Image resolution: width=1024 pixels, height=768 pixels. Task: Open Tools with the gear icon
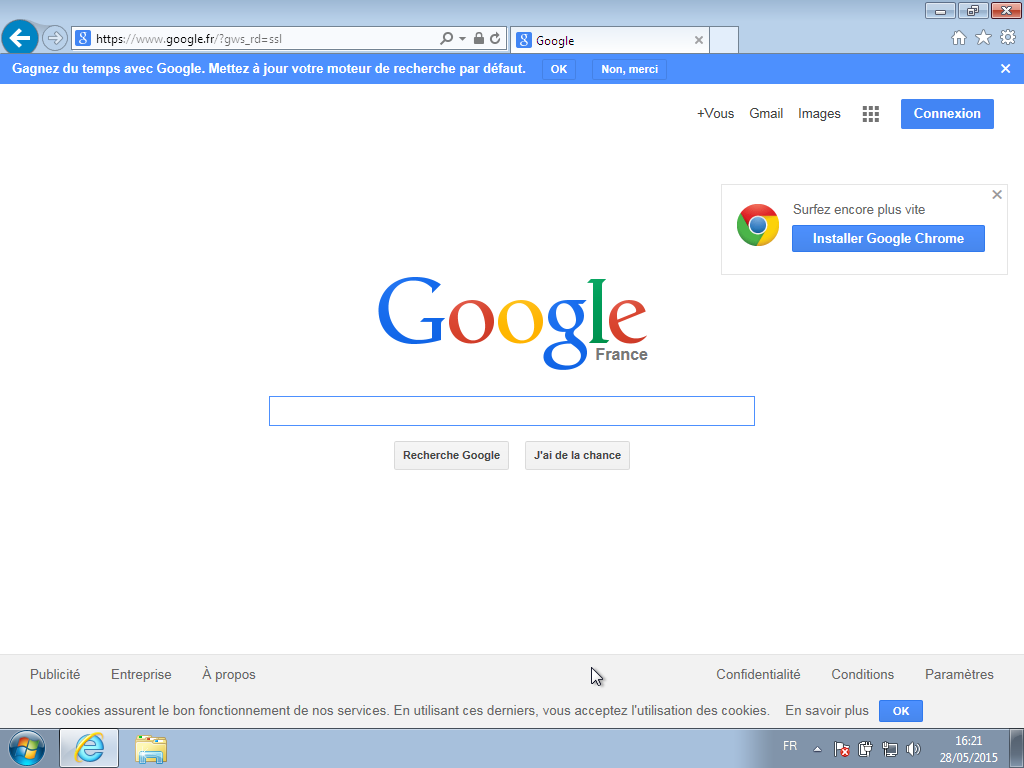[1008, 38]
